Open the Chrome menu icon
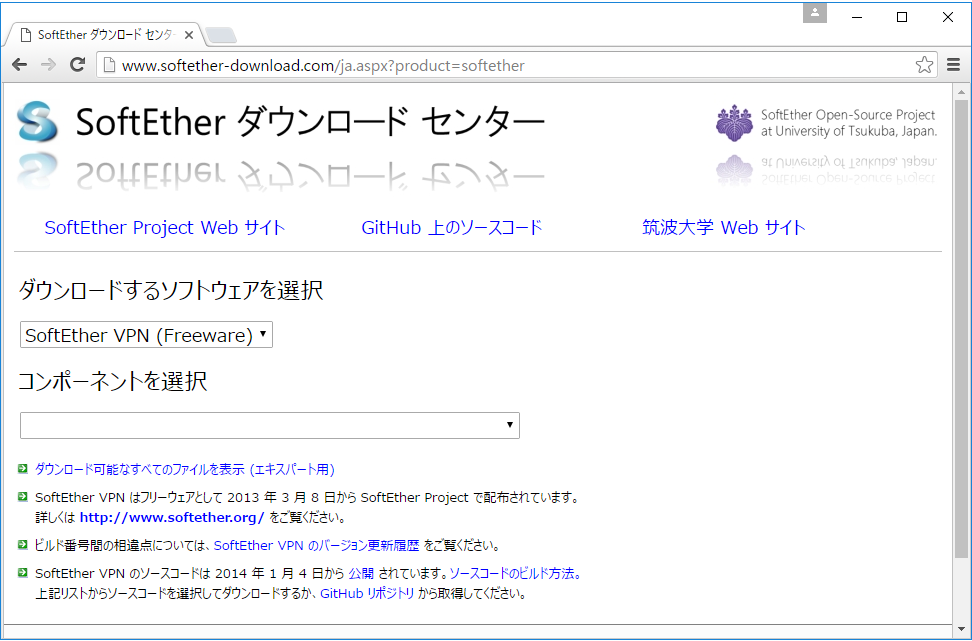 (x=953, y=65)
